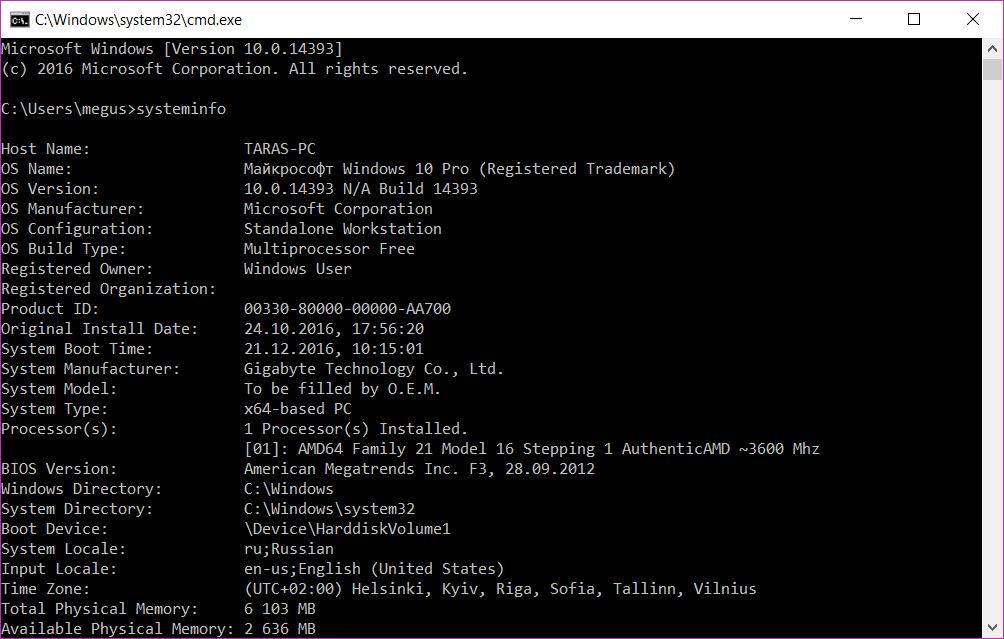1004x639 pixels.
Task: Click the Windows 10 Pro OS name value
Action: [459, 169]
